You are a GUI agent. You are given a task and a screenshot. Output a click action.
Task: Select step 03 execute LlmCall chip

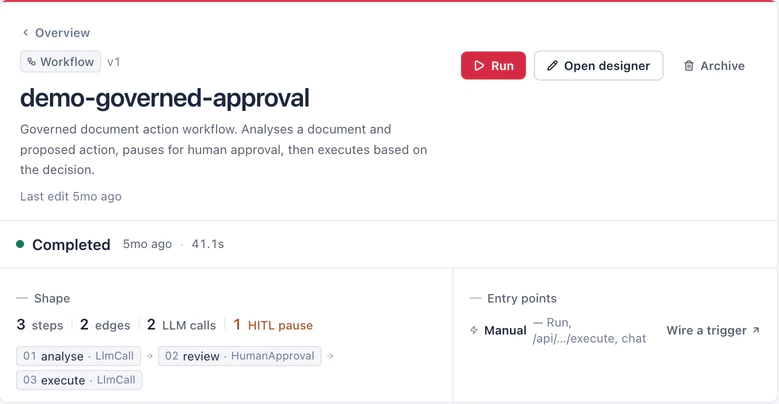click(x=79, y=380)
